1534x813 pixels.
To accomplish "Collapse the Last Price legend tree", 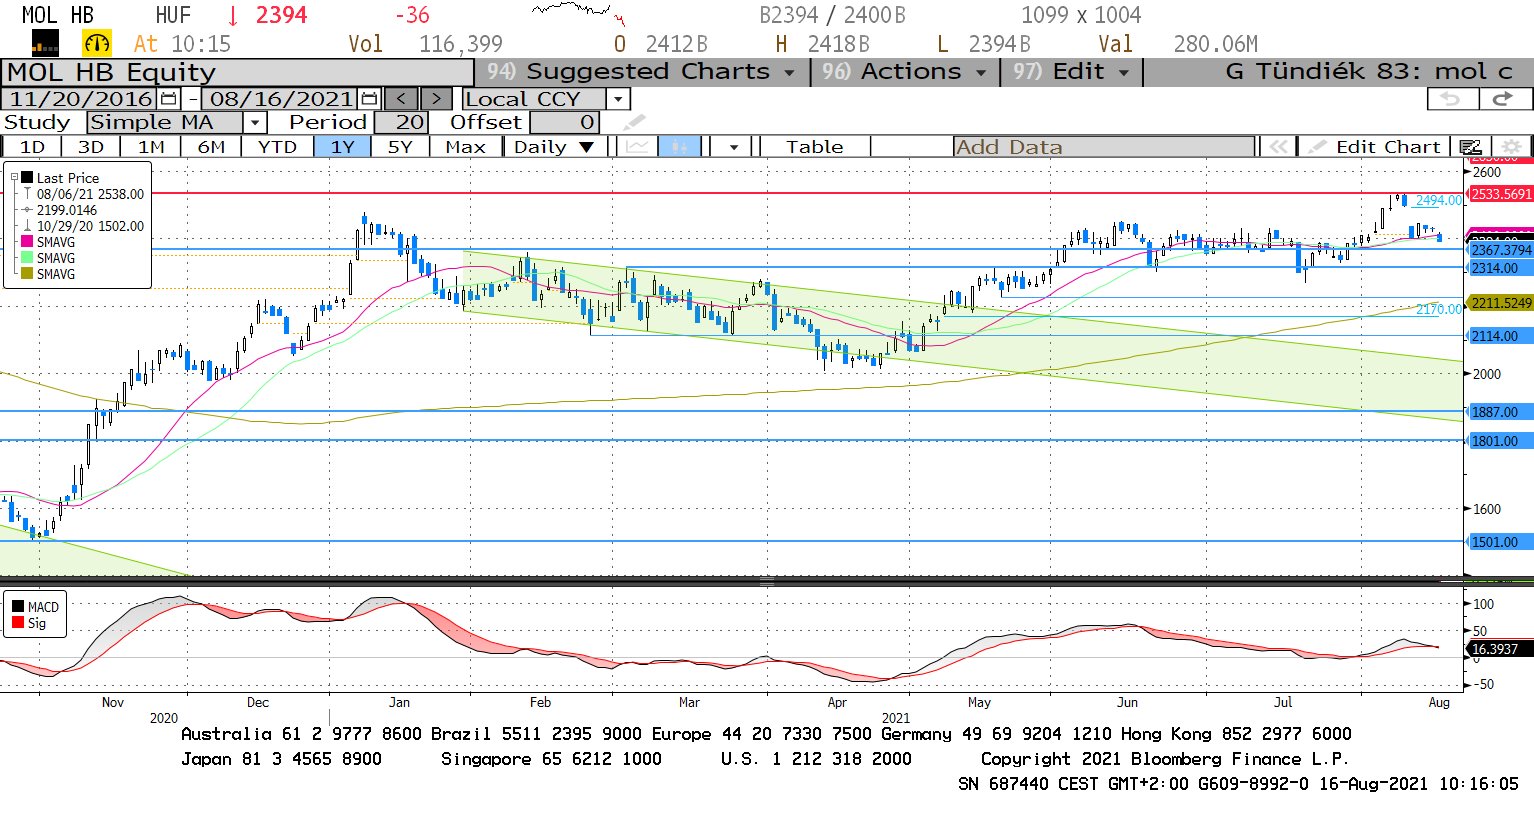I will click(x=15, y=178).
